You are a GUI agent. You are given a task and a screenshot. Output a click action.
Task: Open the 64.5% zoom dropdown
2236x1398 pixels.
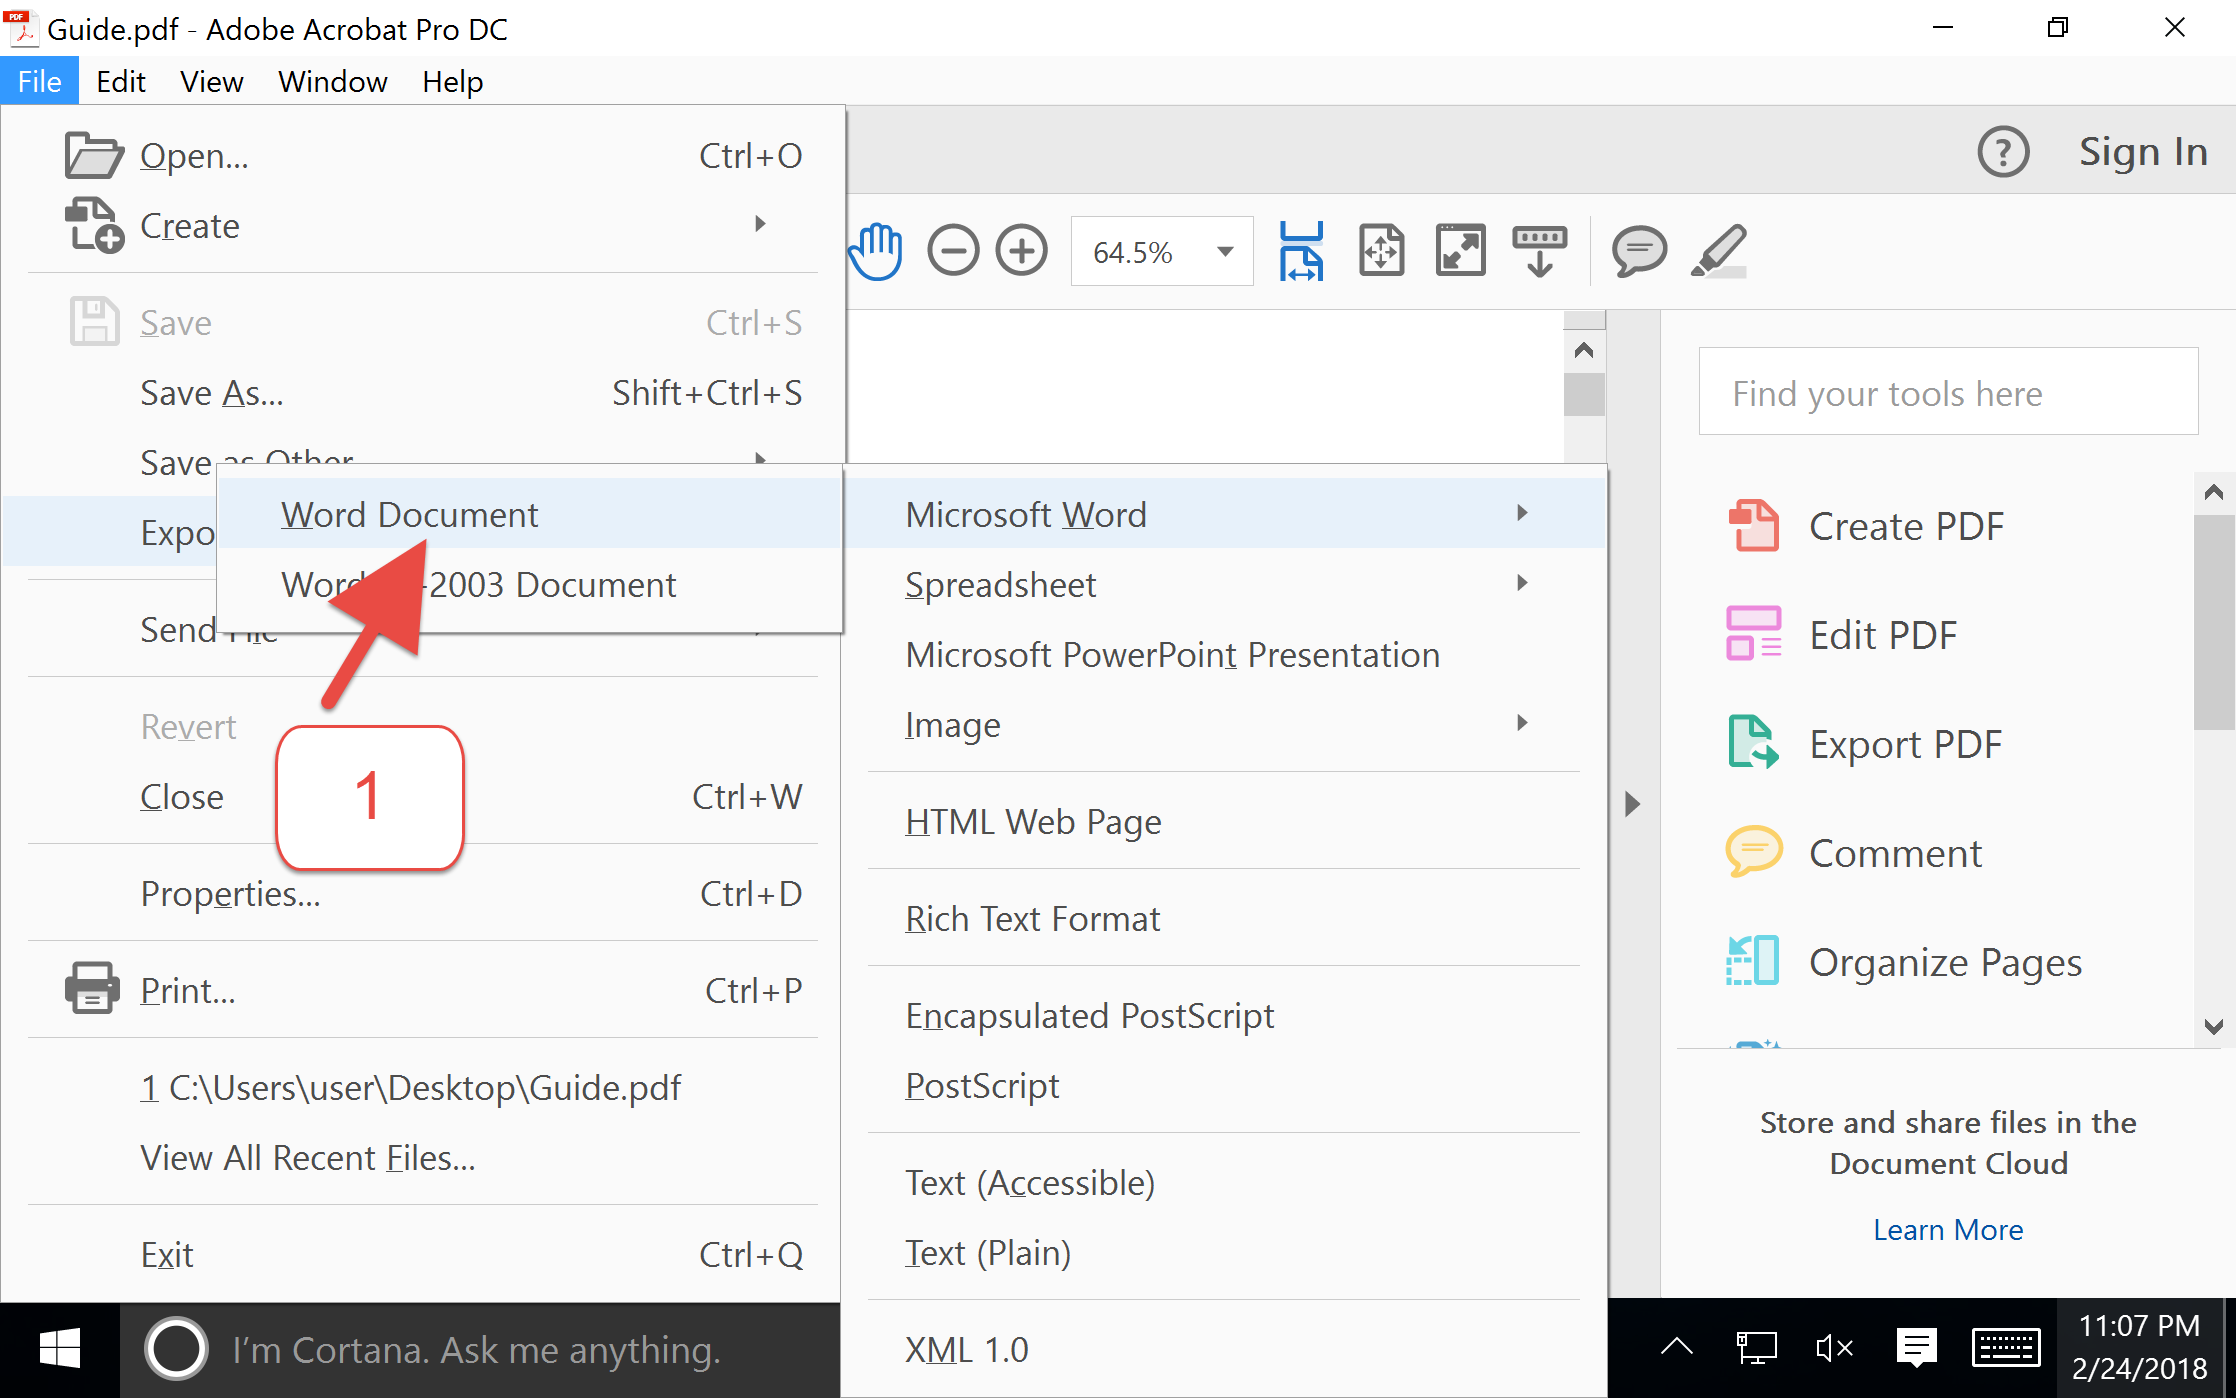[x=1225, y=252]
